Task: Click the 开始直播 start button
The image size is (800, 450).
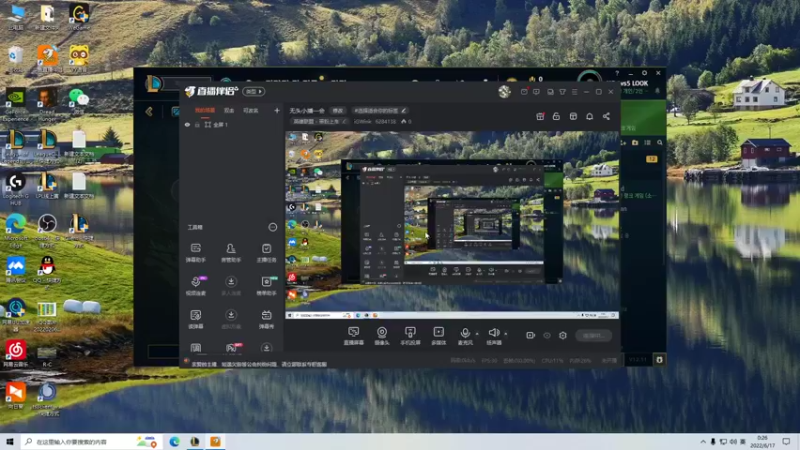Action: pos(594,335)
